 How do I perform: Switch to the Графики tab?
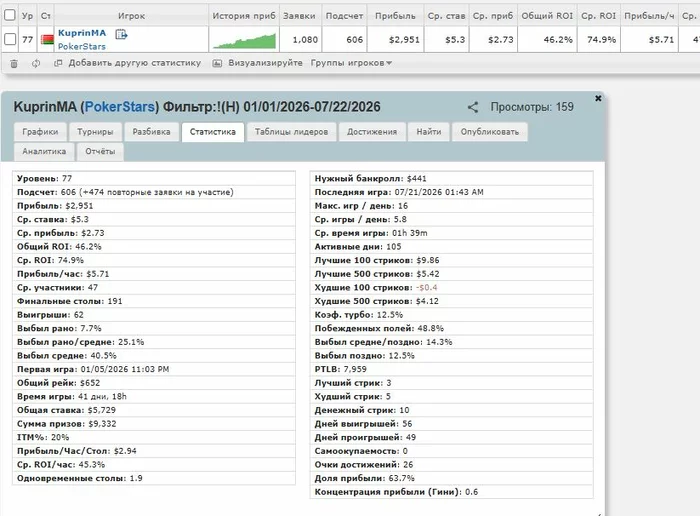[x=40, y=132]
